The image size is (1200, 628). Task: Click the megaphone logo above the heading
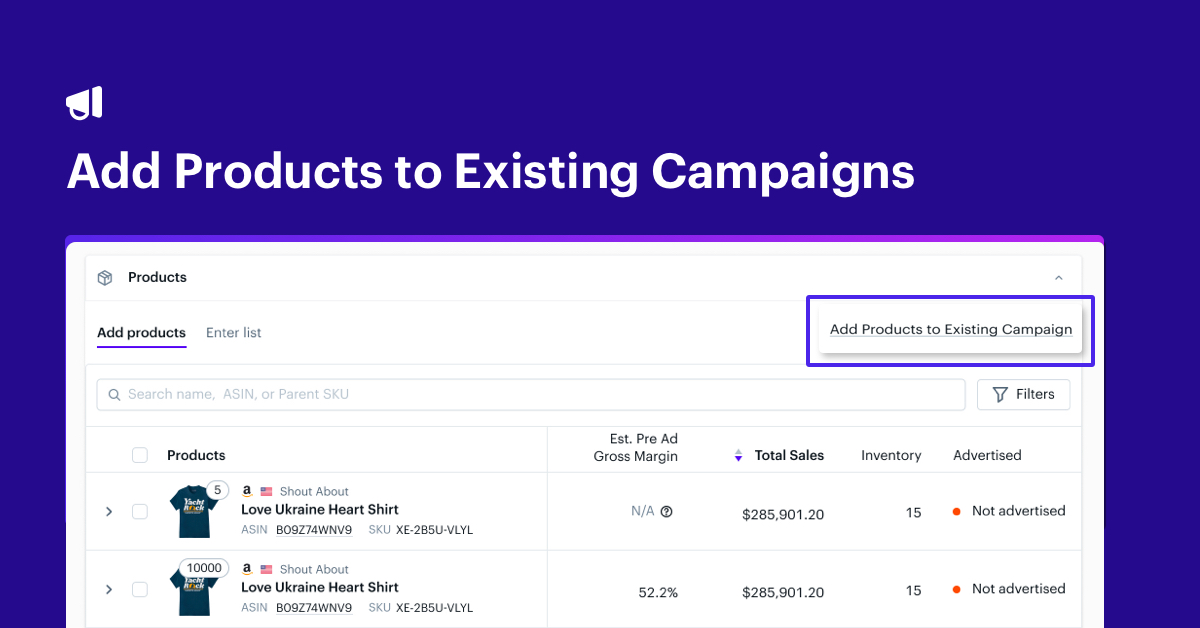(84, 101)
